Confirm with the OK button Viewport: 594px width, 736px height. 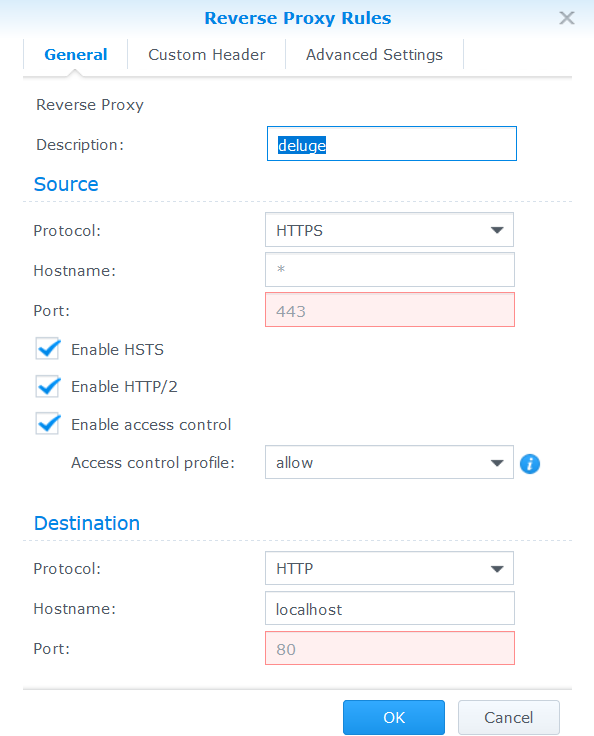click(393, 717)
